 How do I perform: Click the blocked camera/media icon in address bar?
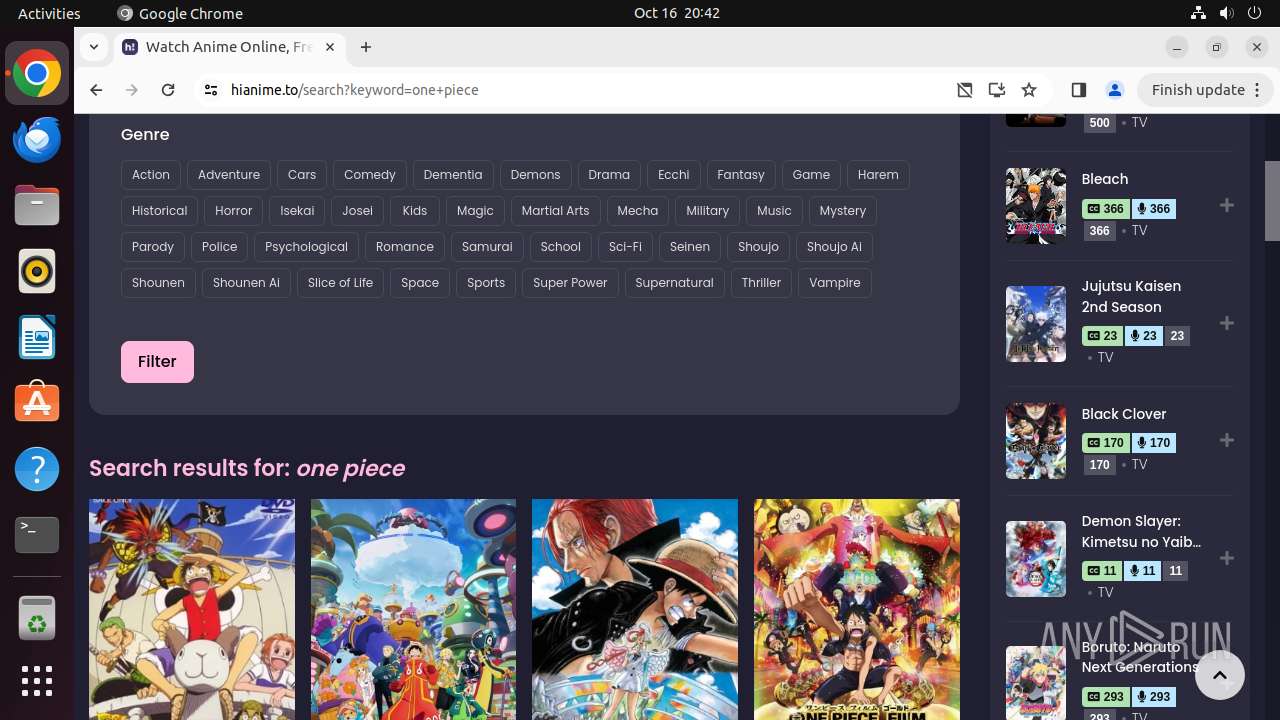click(x=964, y=90)
